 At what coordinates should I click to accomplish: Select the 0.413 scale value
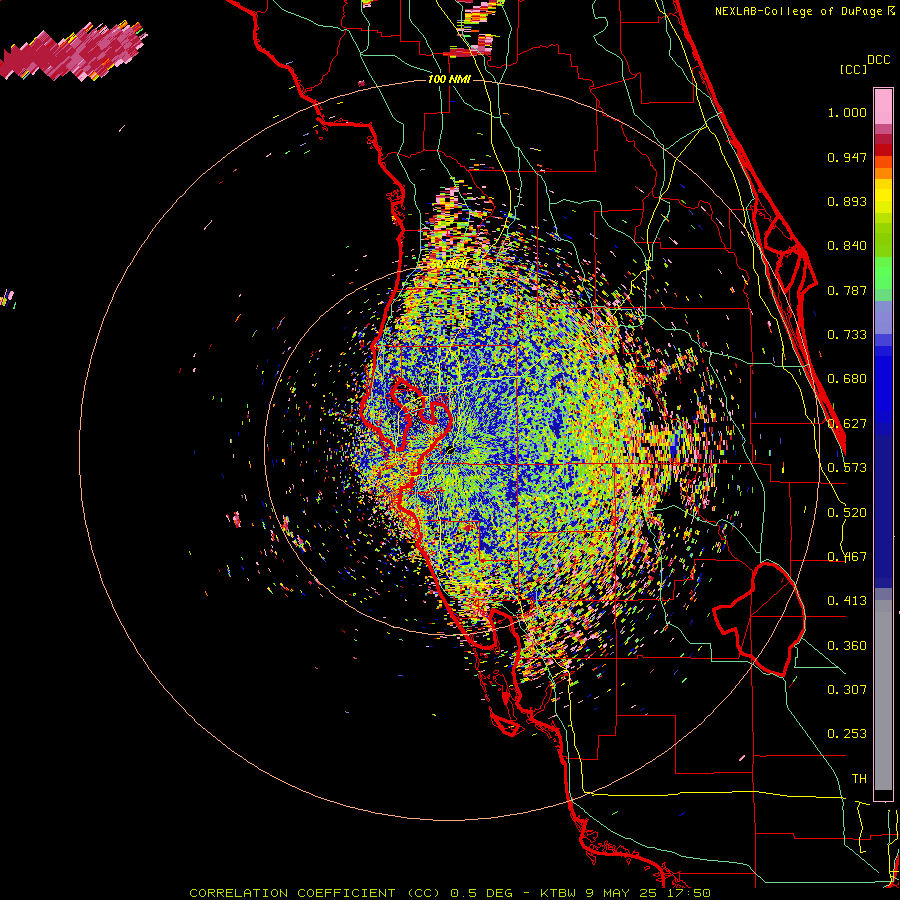(847, 601)
